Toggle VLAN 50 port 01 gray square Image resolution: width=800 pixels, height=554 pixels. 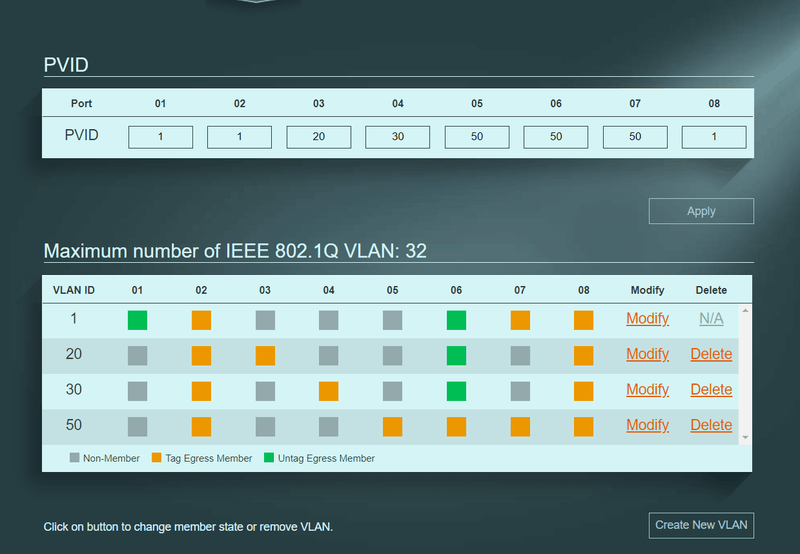click(137, 426)
